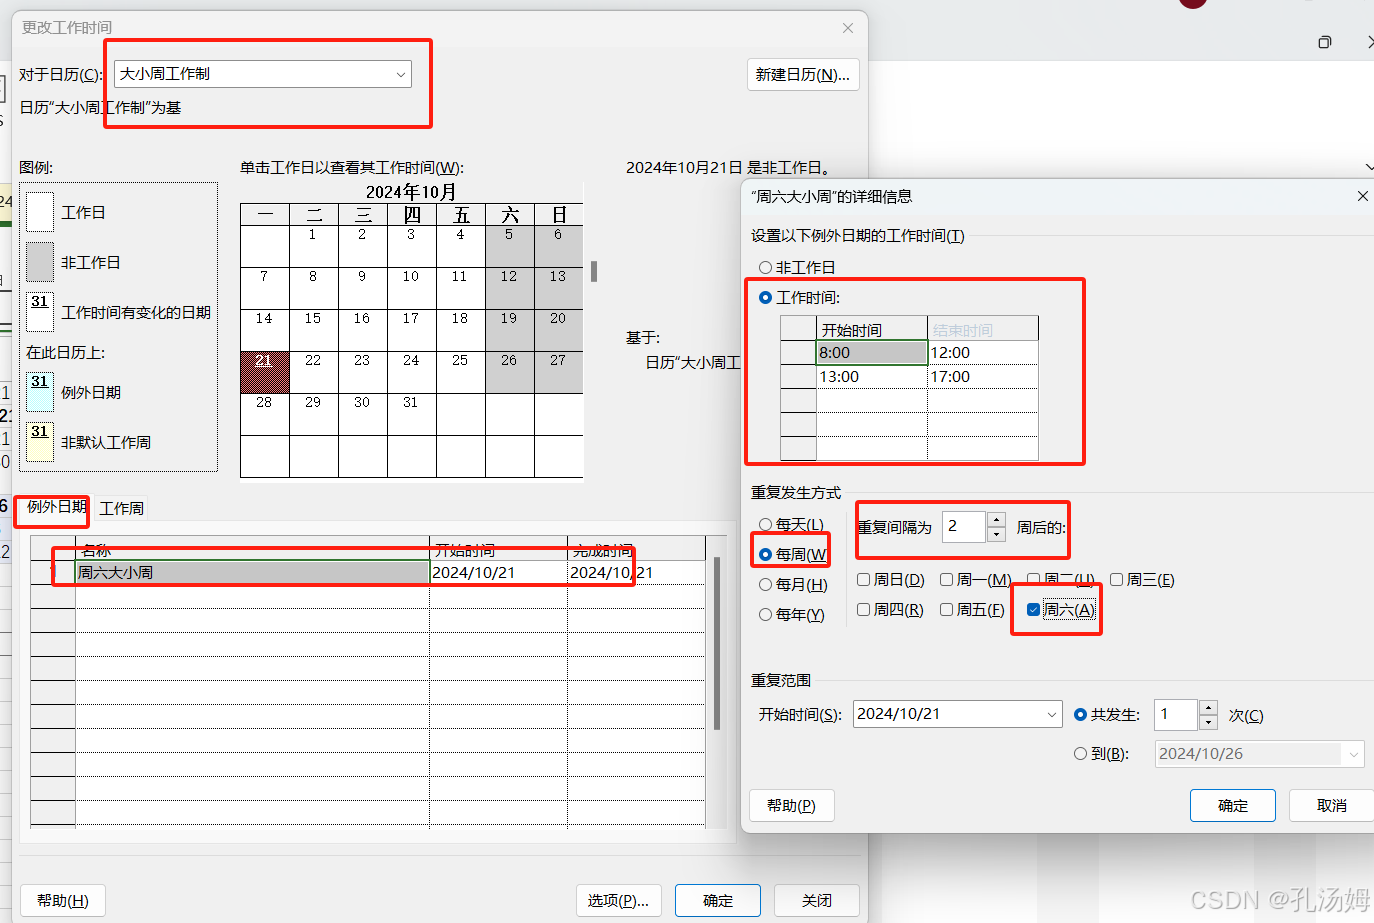1374x923 pixels.
Task: Close the 周六大小周 details dialog
Action: [1362, 196]
